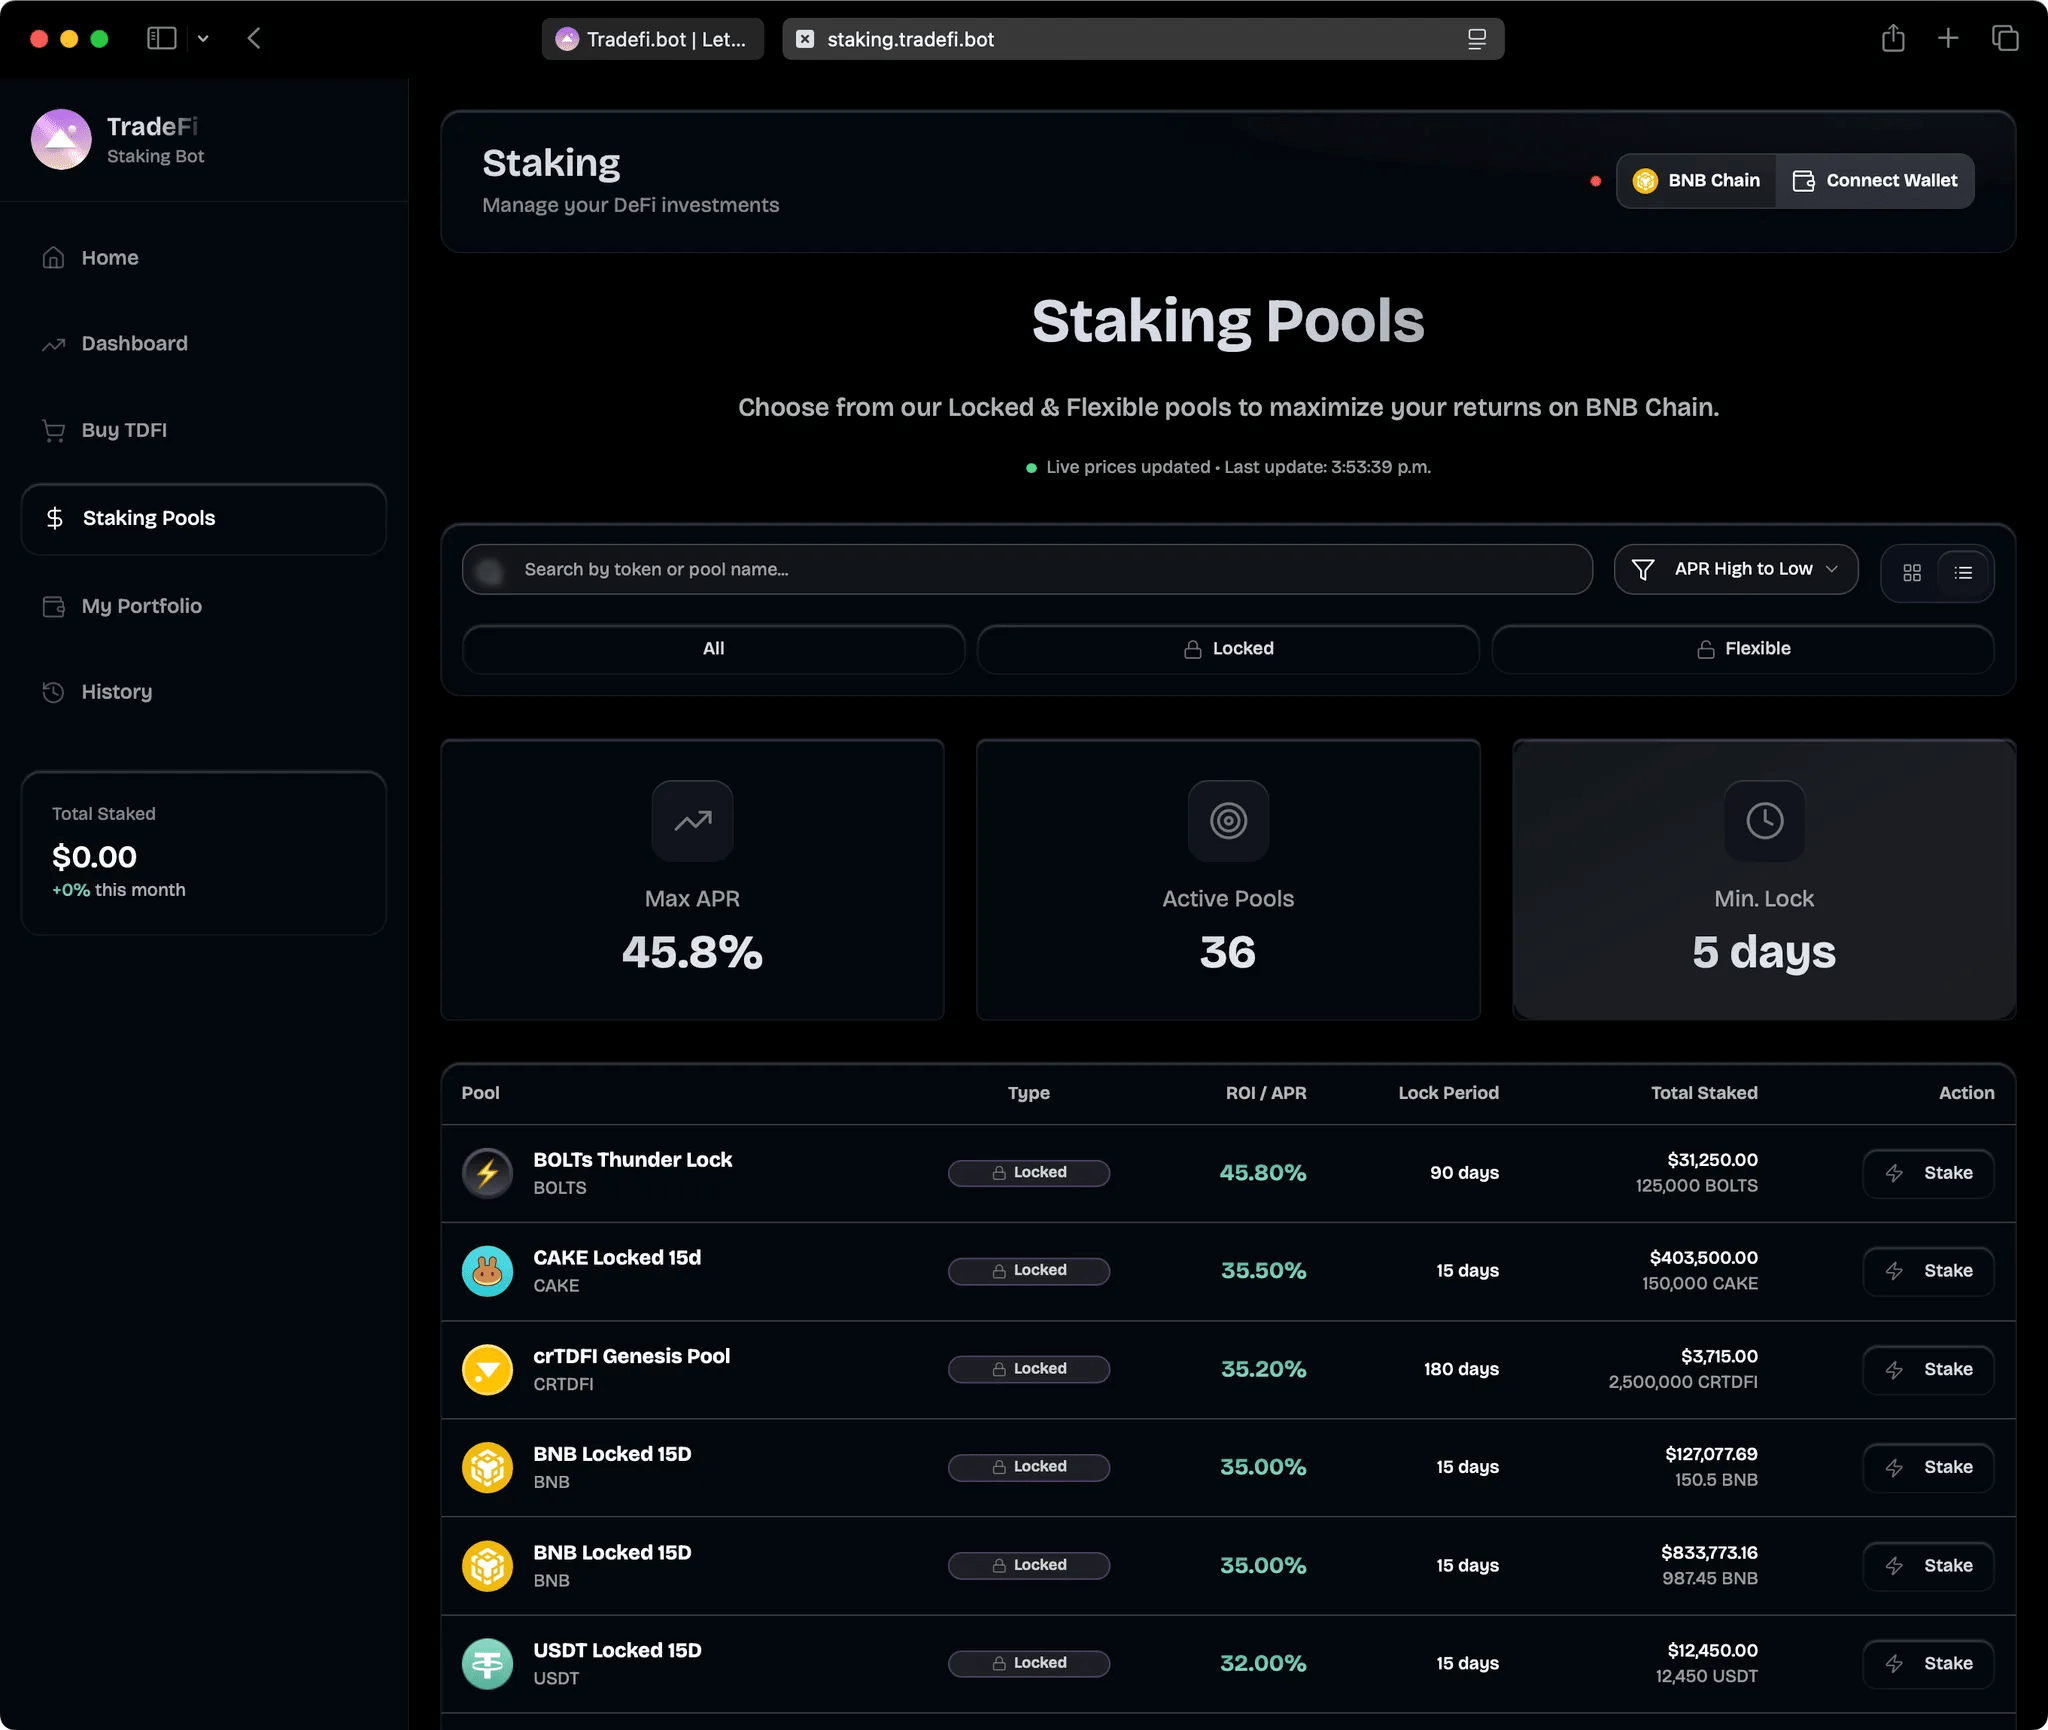The width and height of the screenshot is (2048, 1730).
Task: Stake in crTDFI Genesis Pool
Action: point(1928,1370)
